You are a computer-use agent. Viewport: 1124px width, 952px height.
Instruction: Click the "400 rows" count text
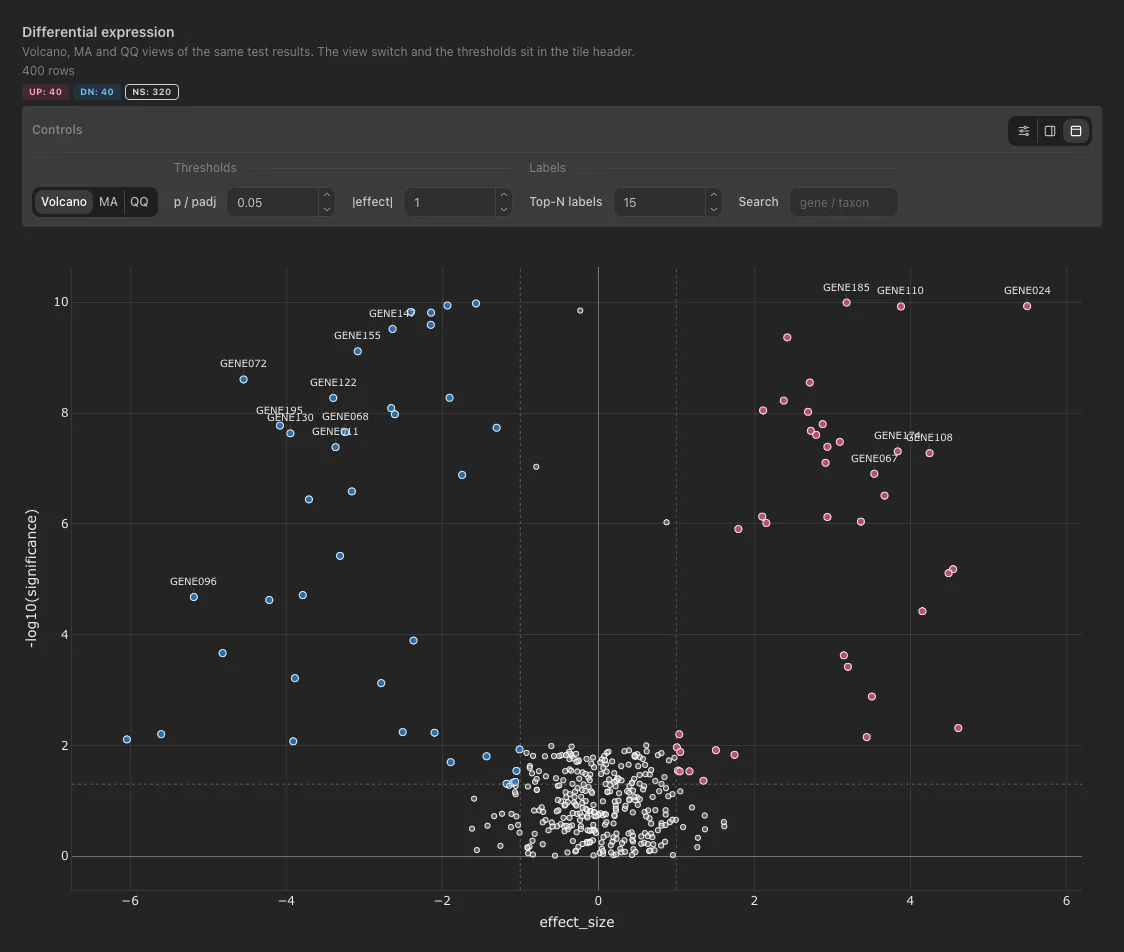pyautogui.click(x=48, y=71)
